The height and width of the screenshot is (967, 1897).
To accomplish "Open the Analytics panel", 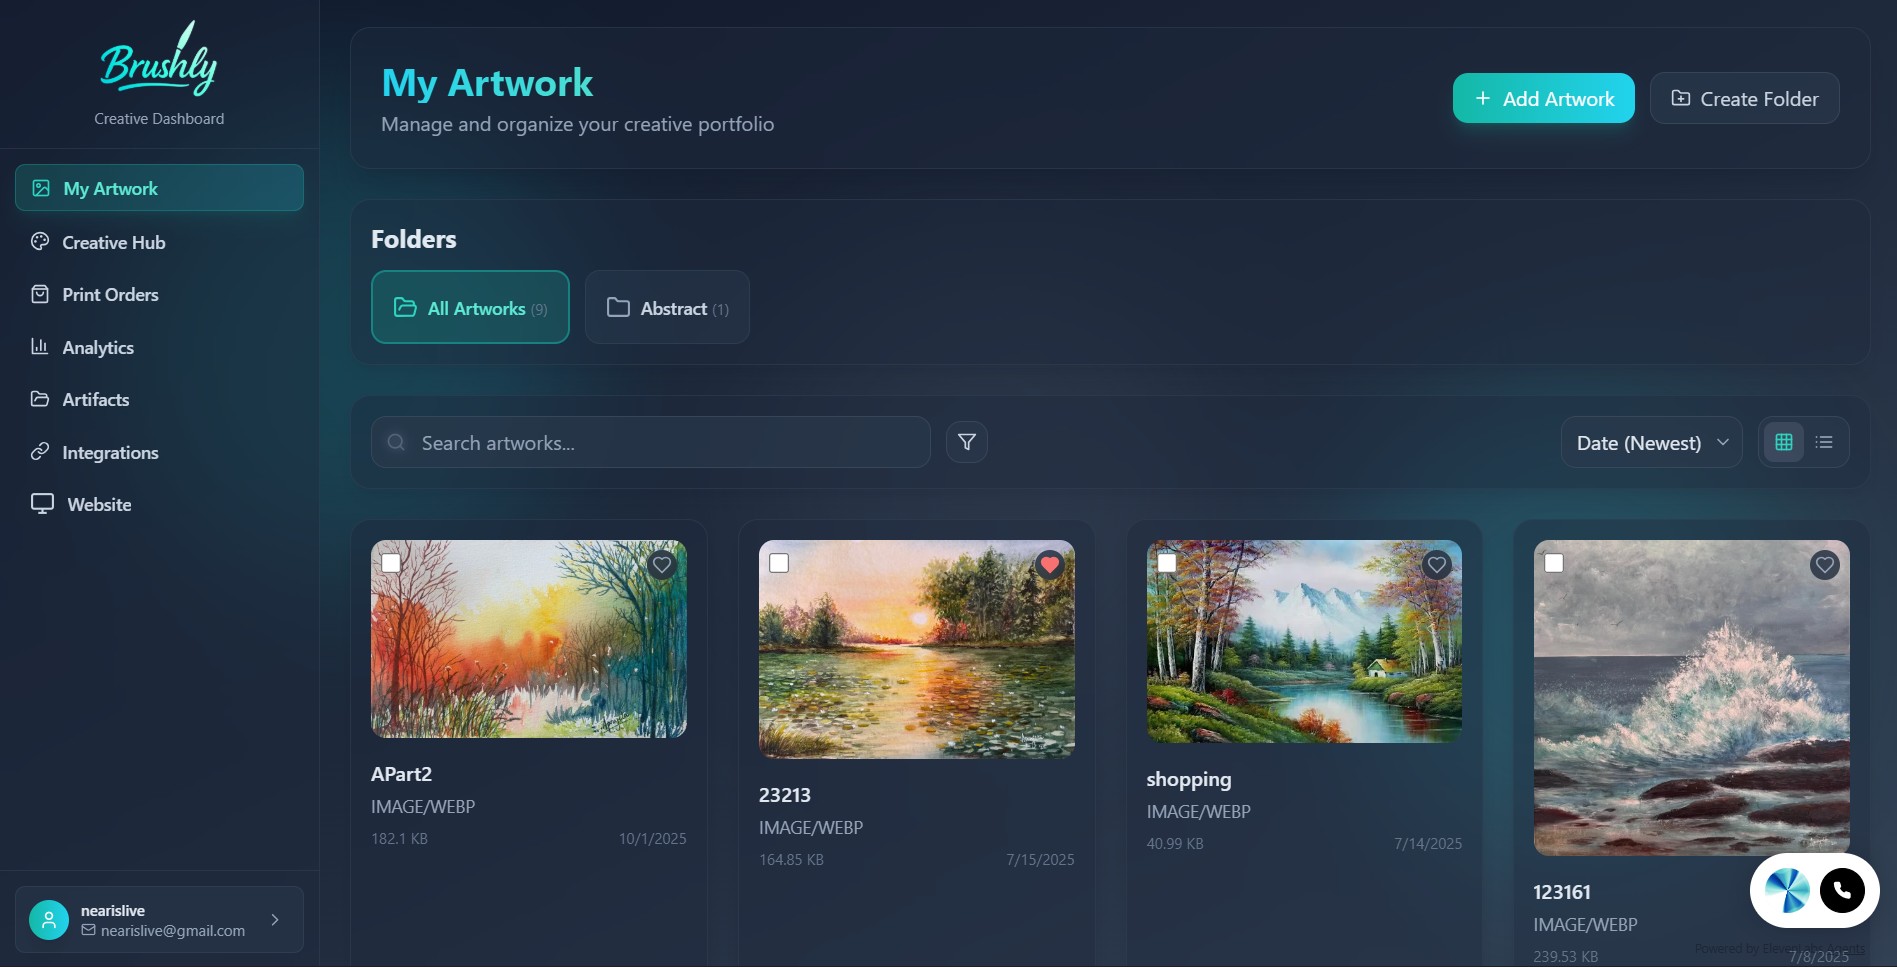I will coord(97,347).
